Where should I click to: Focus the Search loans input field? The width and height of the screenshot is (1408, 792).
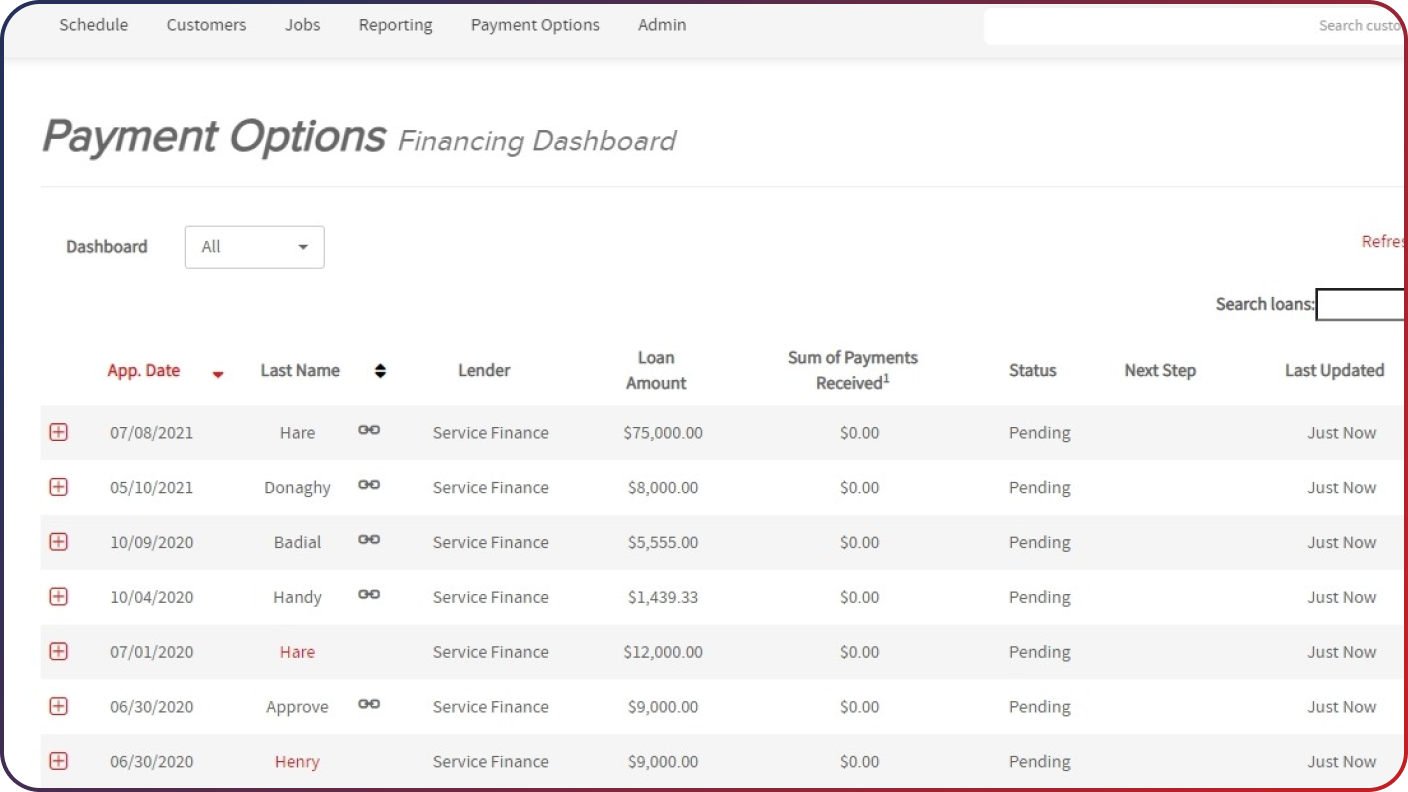click(x=1361, y=304)
